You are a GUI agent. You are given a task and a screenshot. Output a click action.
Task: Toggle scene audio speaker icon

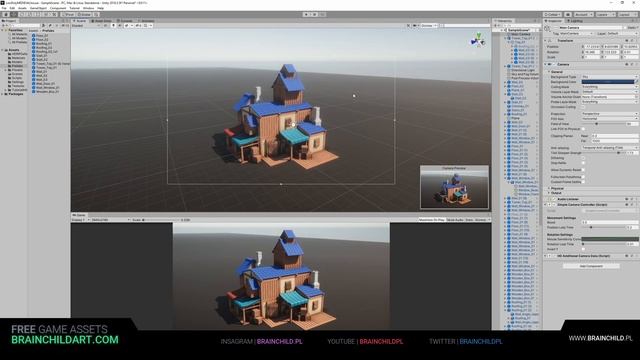[120, 25]
